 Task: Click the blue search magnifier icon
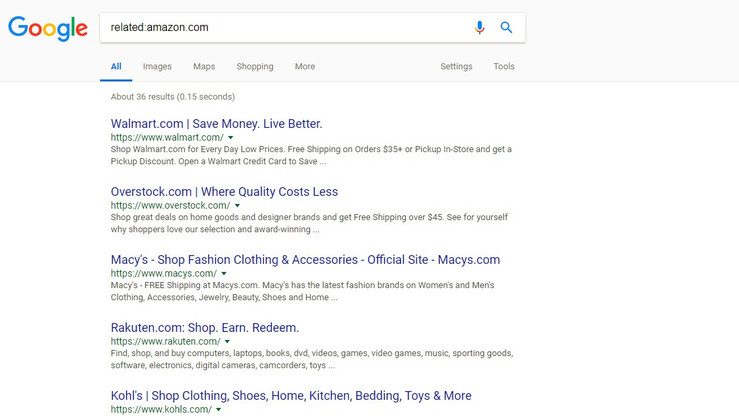click(x=506, y=27)
